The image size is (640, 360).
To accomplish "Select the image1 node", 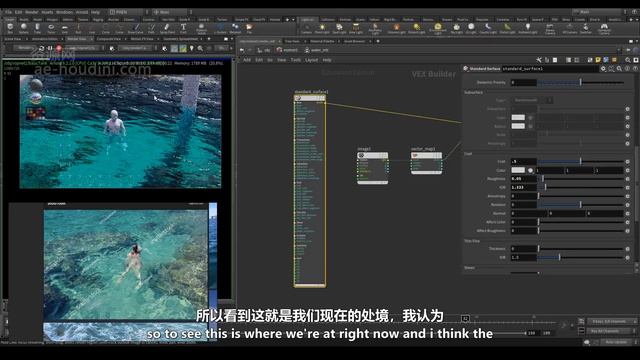I will tap(373, 168).
